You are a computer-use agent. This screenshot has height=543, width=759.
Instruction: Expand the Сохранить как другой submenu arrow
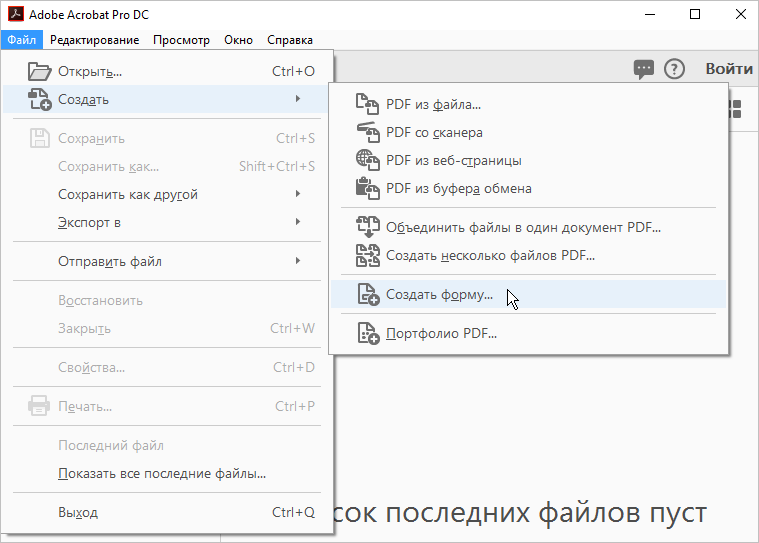298,194
